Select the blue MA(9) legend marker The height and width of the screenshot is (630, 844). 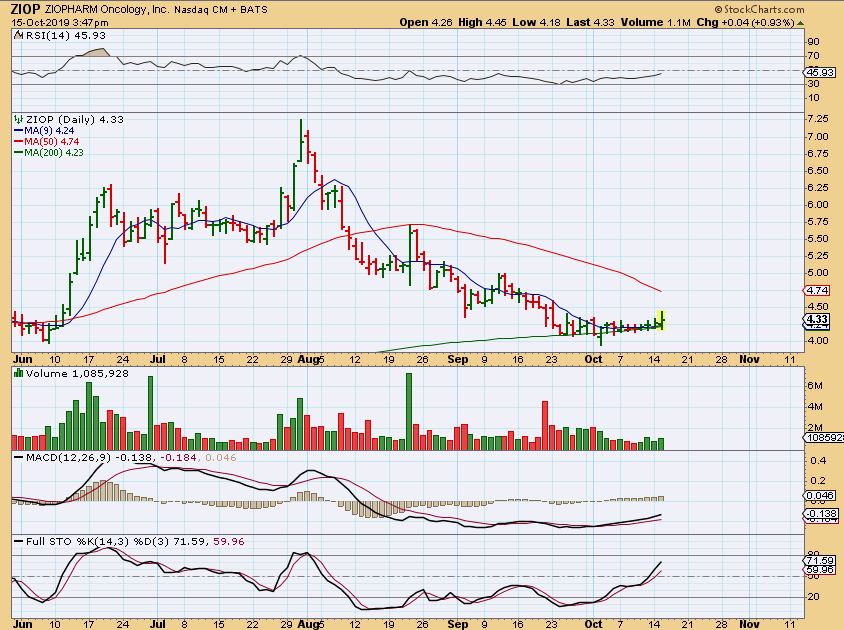pyautogui.click(x=17, y=130)
